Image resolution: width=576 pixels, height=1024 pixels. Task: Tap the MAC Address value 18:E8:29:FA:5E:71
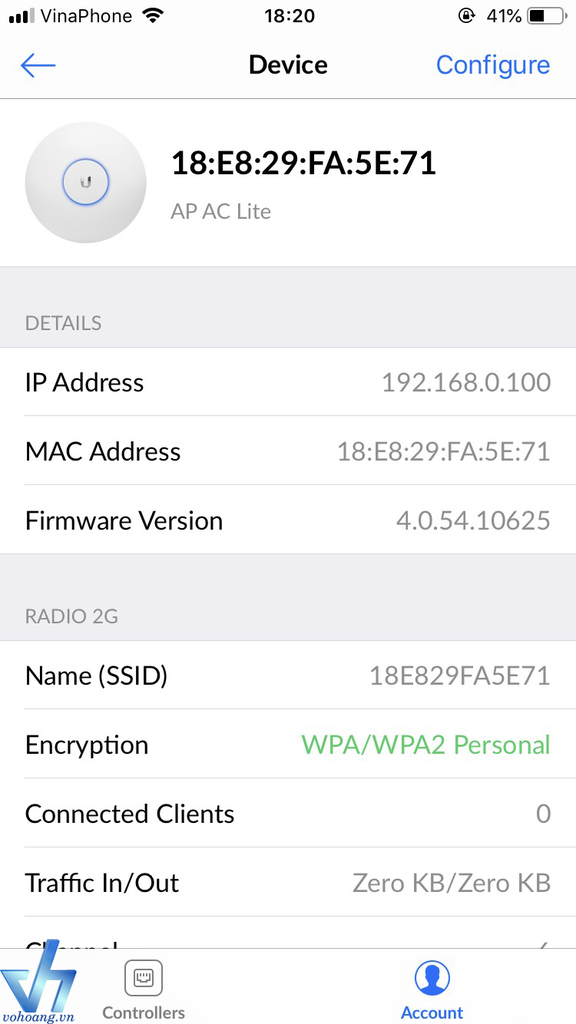pyautogui.click(x=443, y=451)
